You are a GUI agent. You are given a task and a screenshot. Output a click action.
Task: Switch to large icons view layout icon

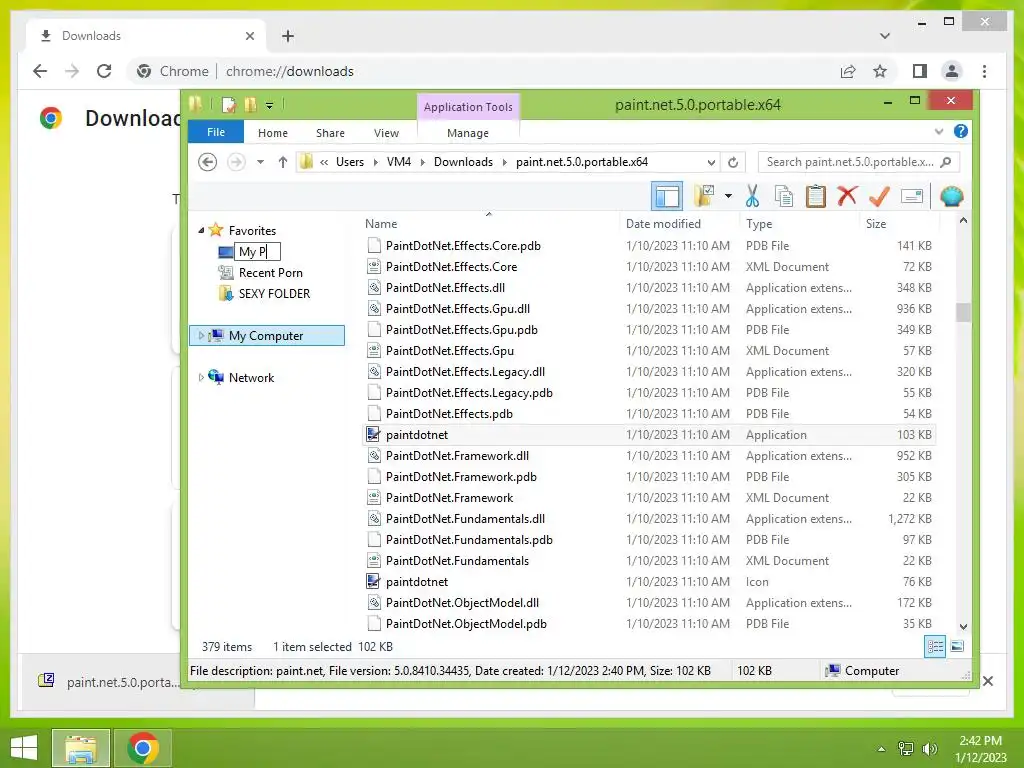957,647
